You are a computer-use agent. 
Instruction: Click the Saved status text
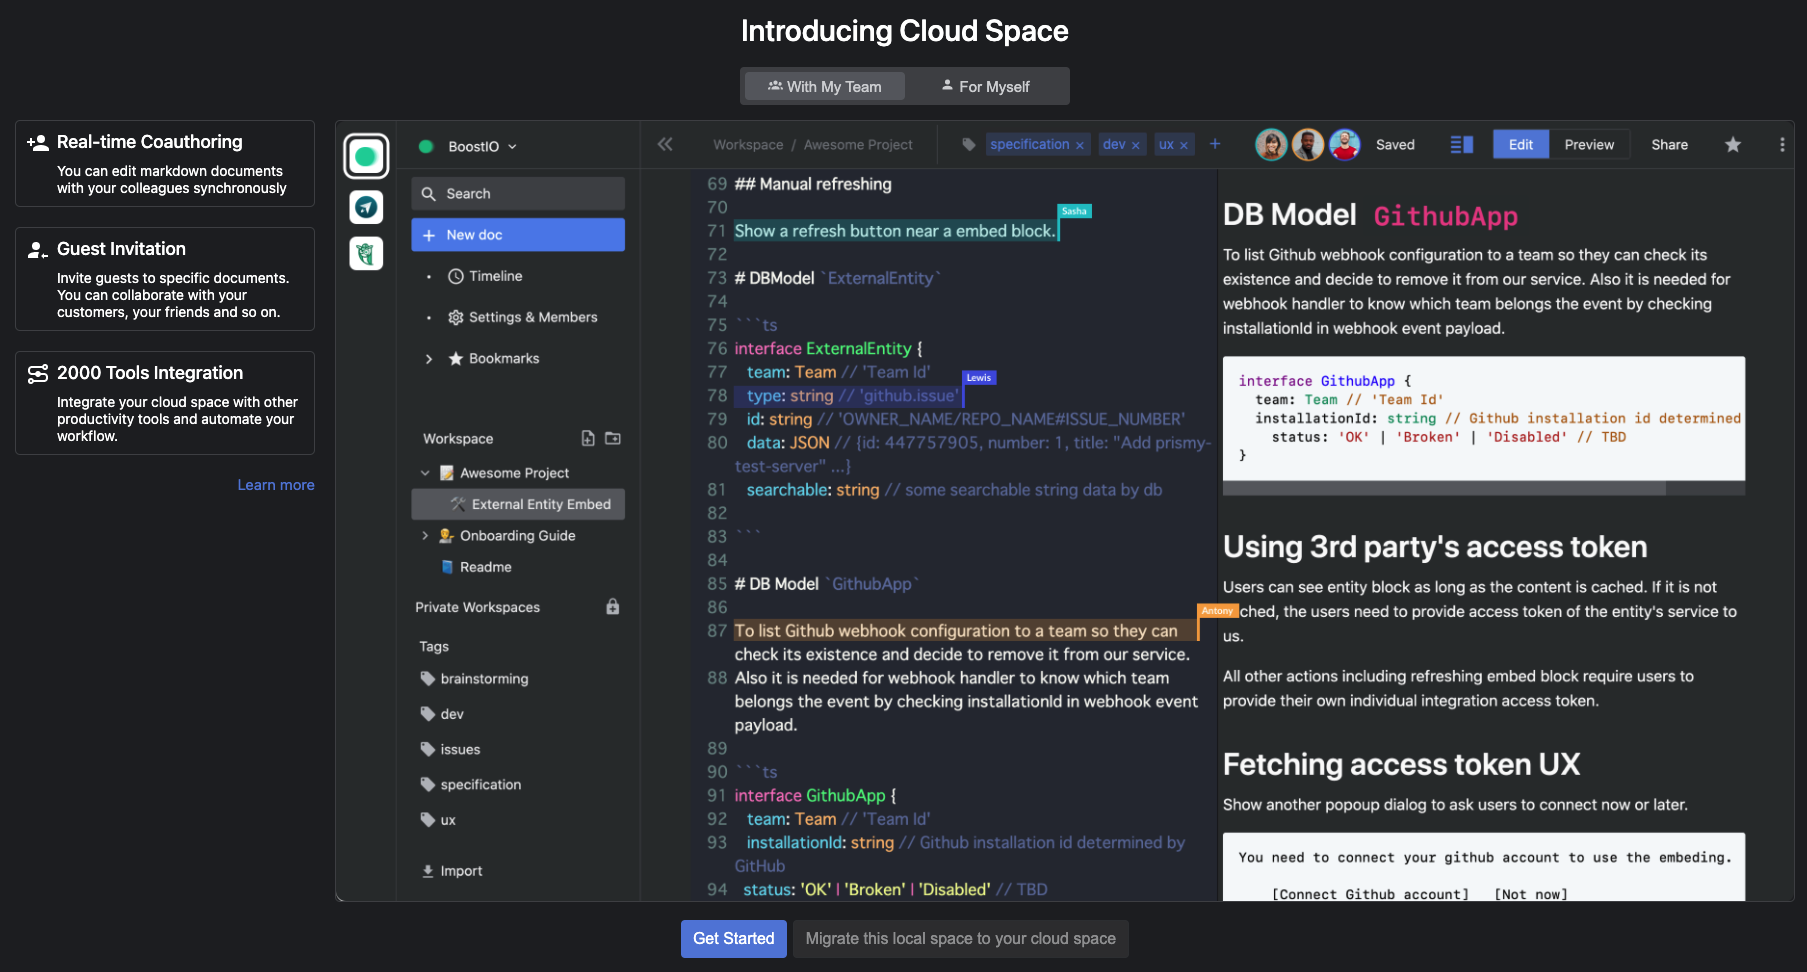(1395, 145)
